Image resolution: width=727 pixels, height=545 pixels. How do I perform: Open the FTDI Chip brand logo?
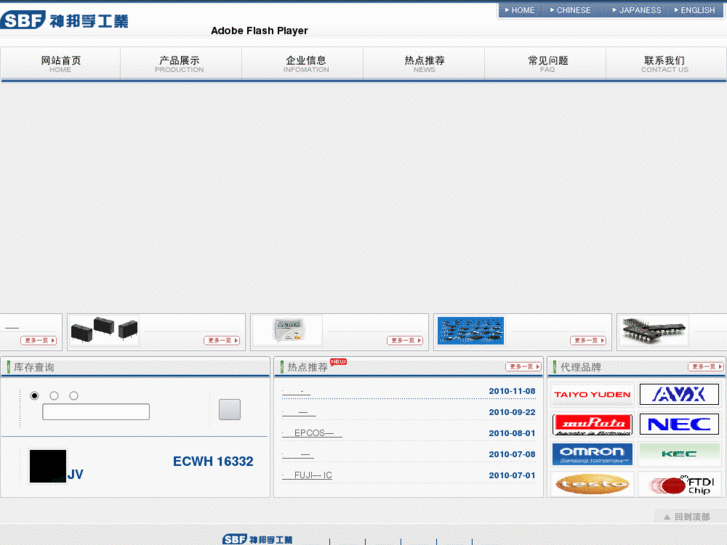click(x=678, y=485)
